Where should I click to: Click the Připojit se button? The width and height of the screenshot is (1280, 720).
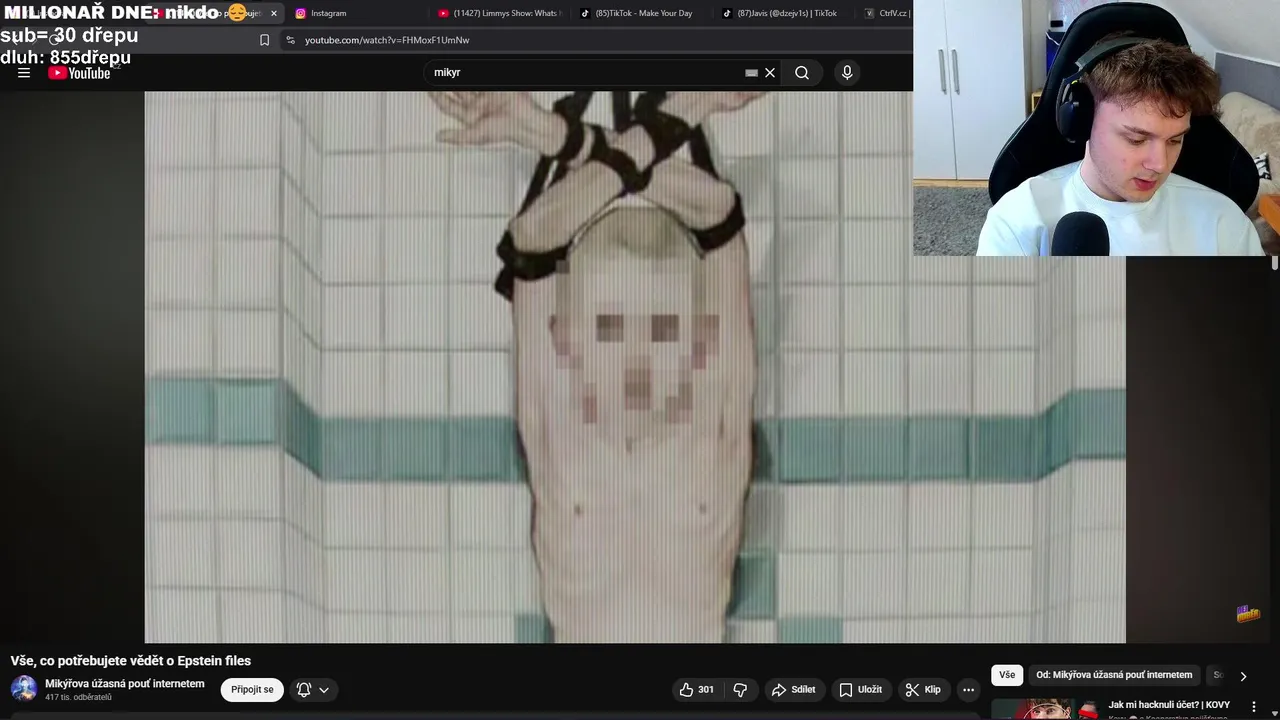[252, 689]
